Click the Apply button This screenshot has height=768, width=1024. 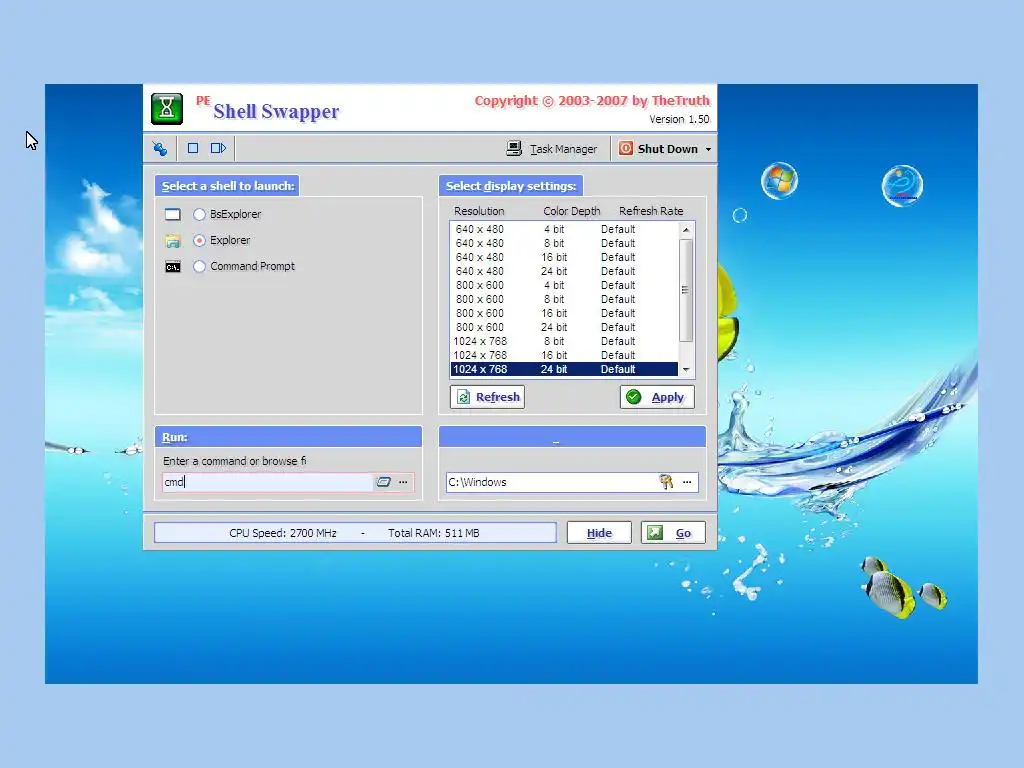click(x=657, y=397)
